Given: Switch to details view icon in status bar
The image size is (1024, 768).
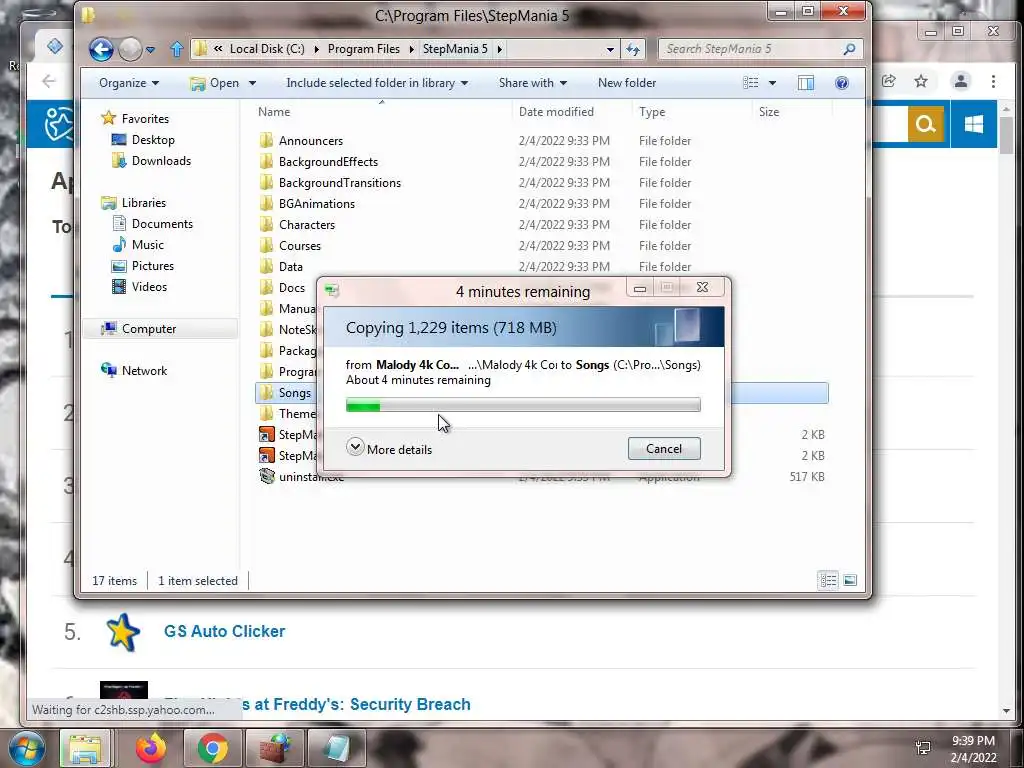Looking at the screenshot, I should [828, 580].
